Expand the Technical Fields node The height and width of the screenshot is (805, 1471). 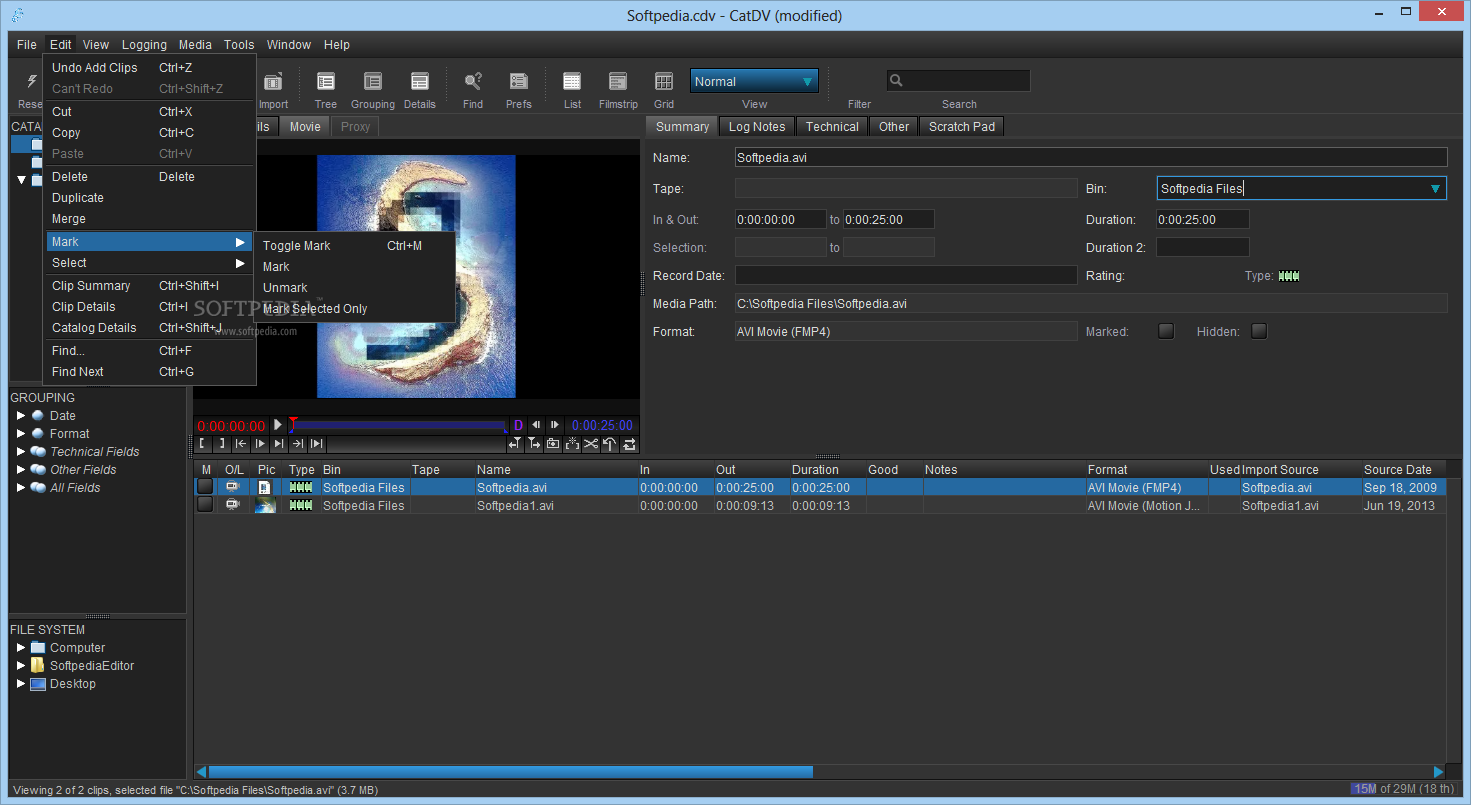[21, 451]
